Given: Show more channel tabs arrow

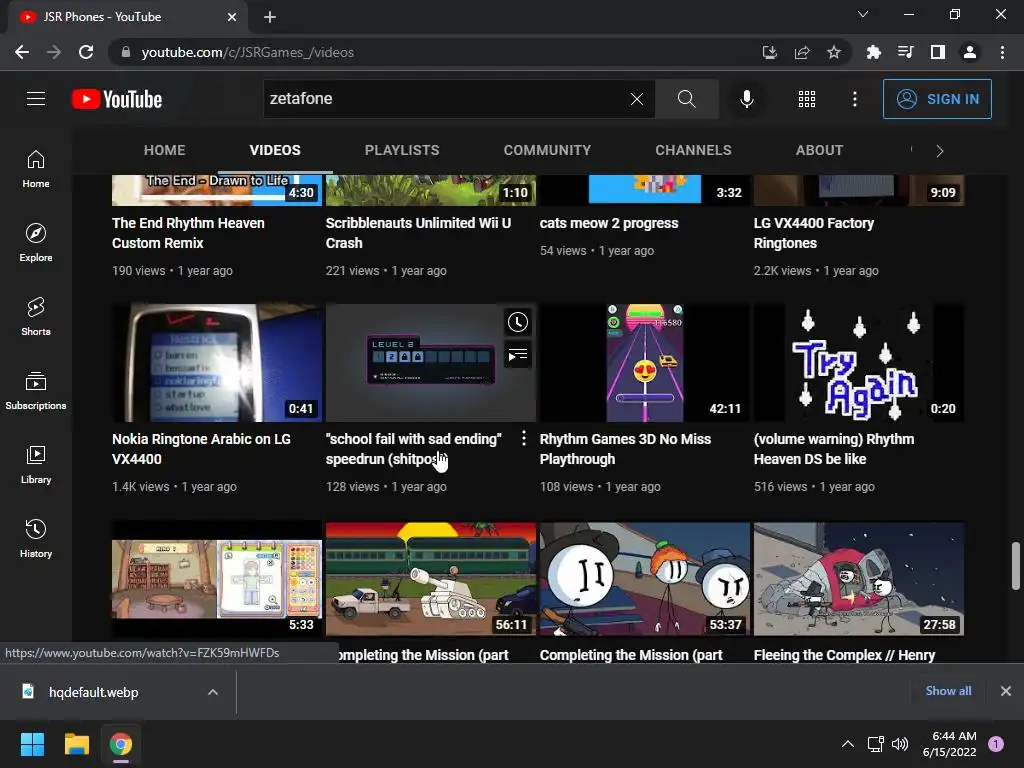Looking at the screenshot, I should point(940,151).
